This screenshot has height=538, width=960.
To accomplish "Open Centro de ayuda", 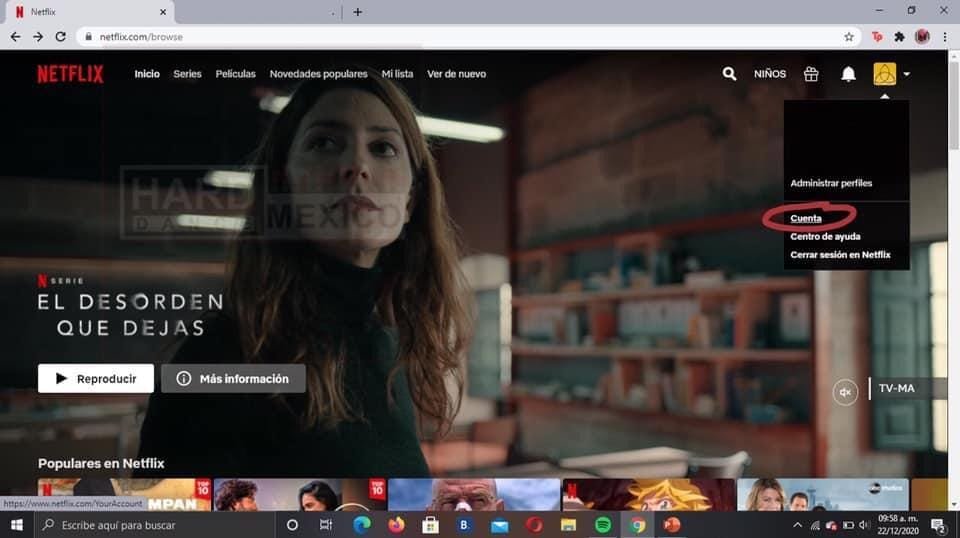I will pyautogui.click(x=825, y=236).
